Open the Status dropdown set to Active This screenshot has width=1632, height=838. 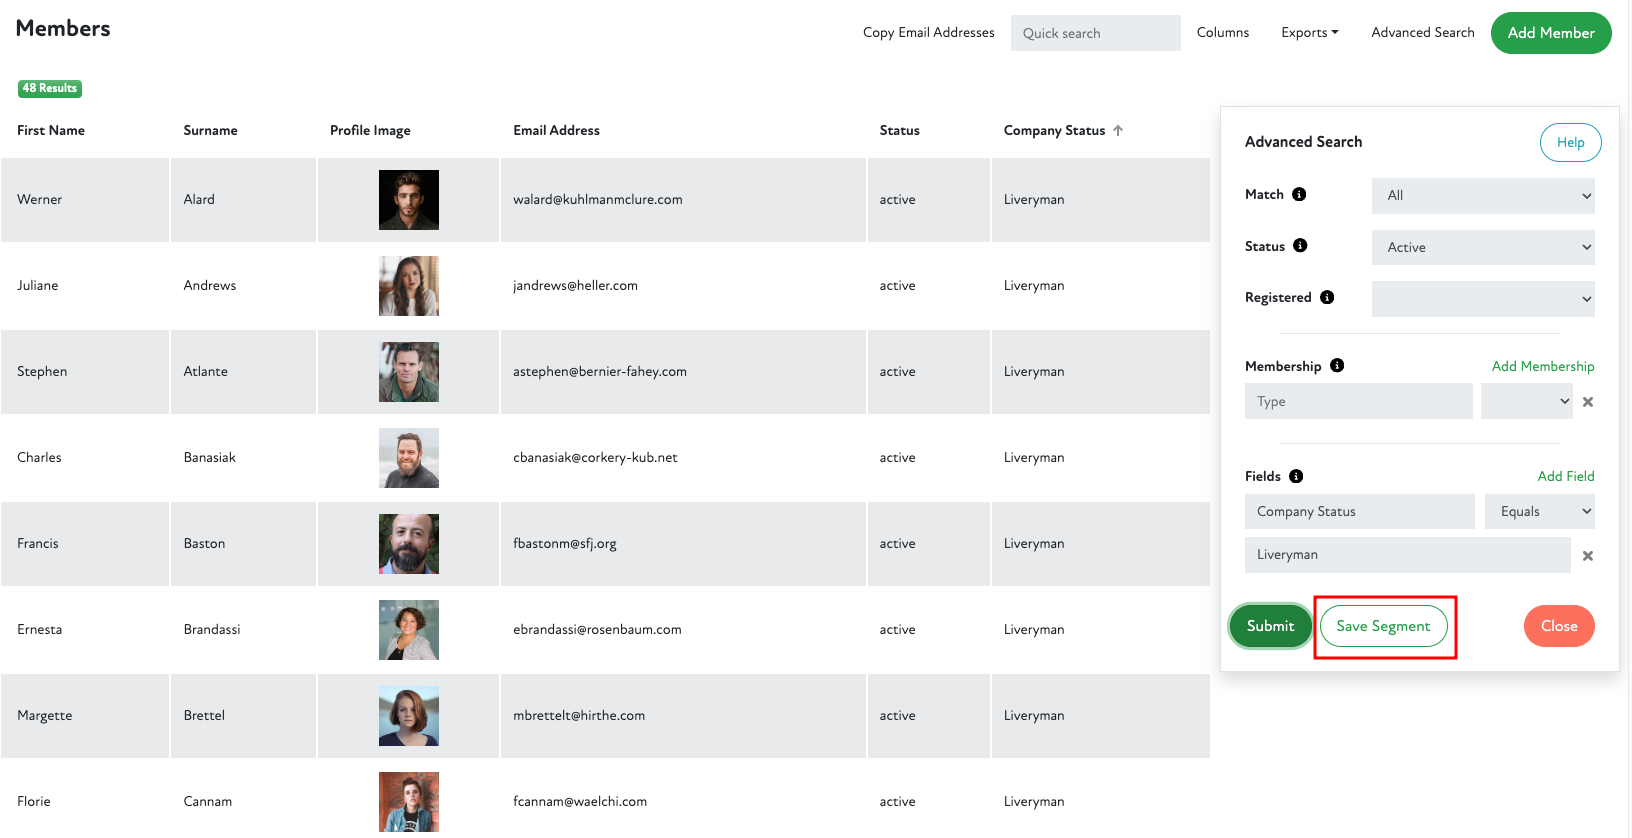(x=1482, y=248)
